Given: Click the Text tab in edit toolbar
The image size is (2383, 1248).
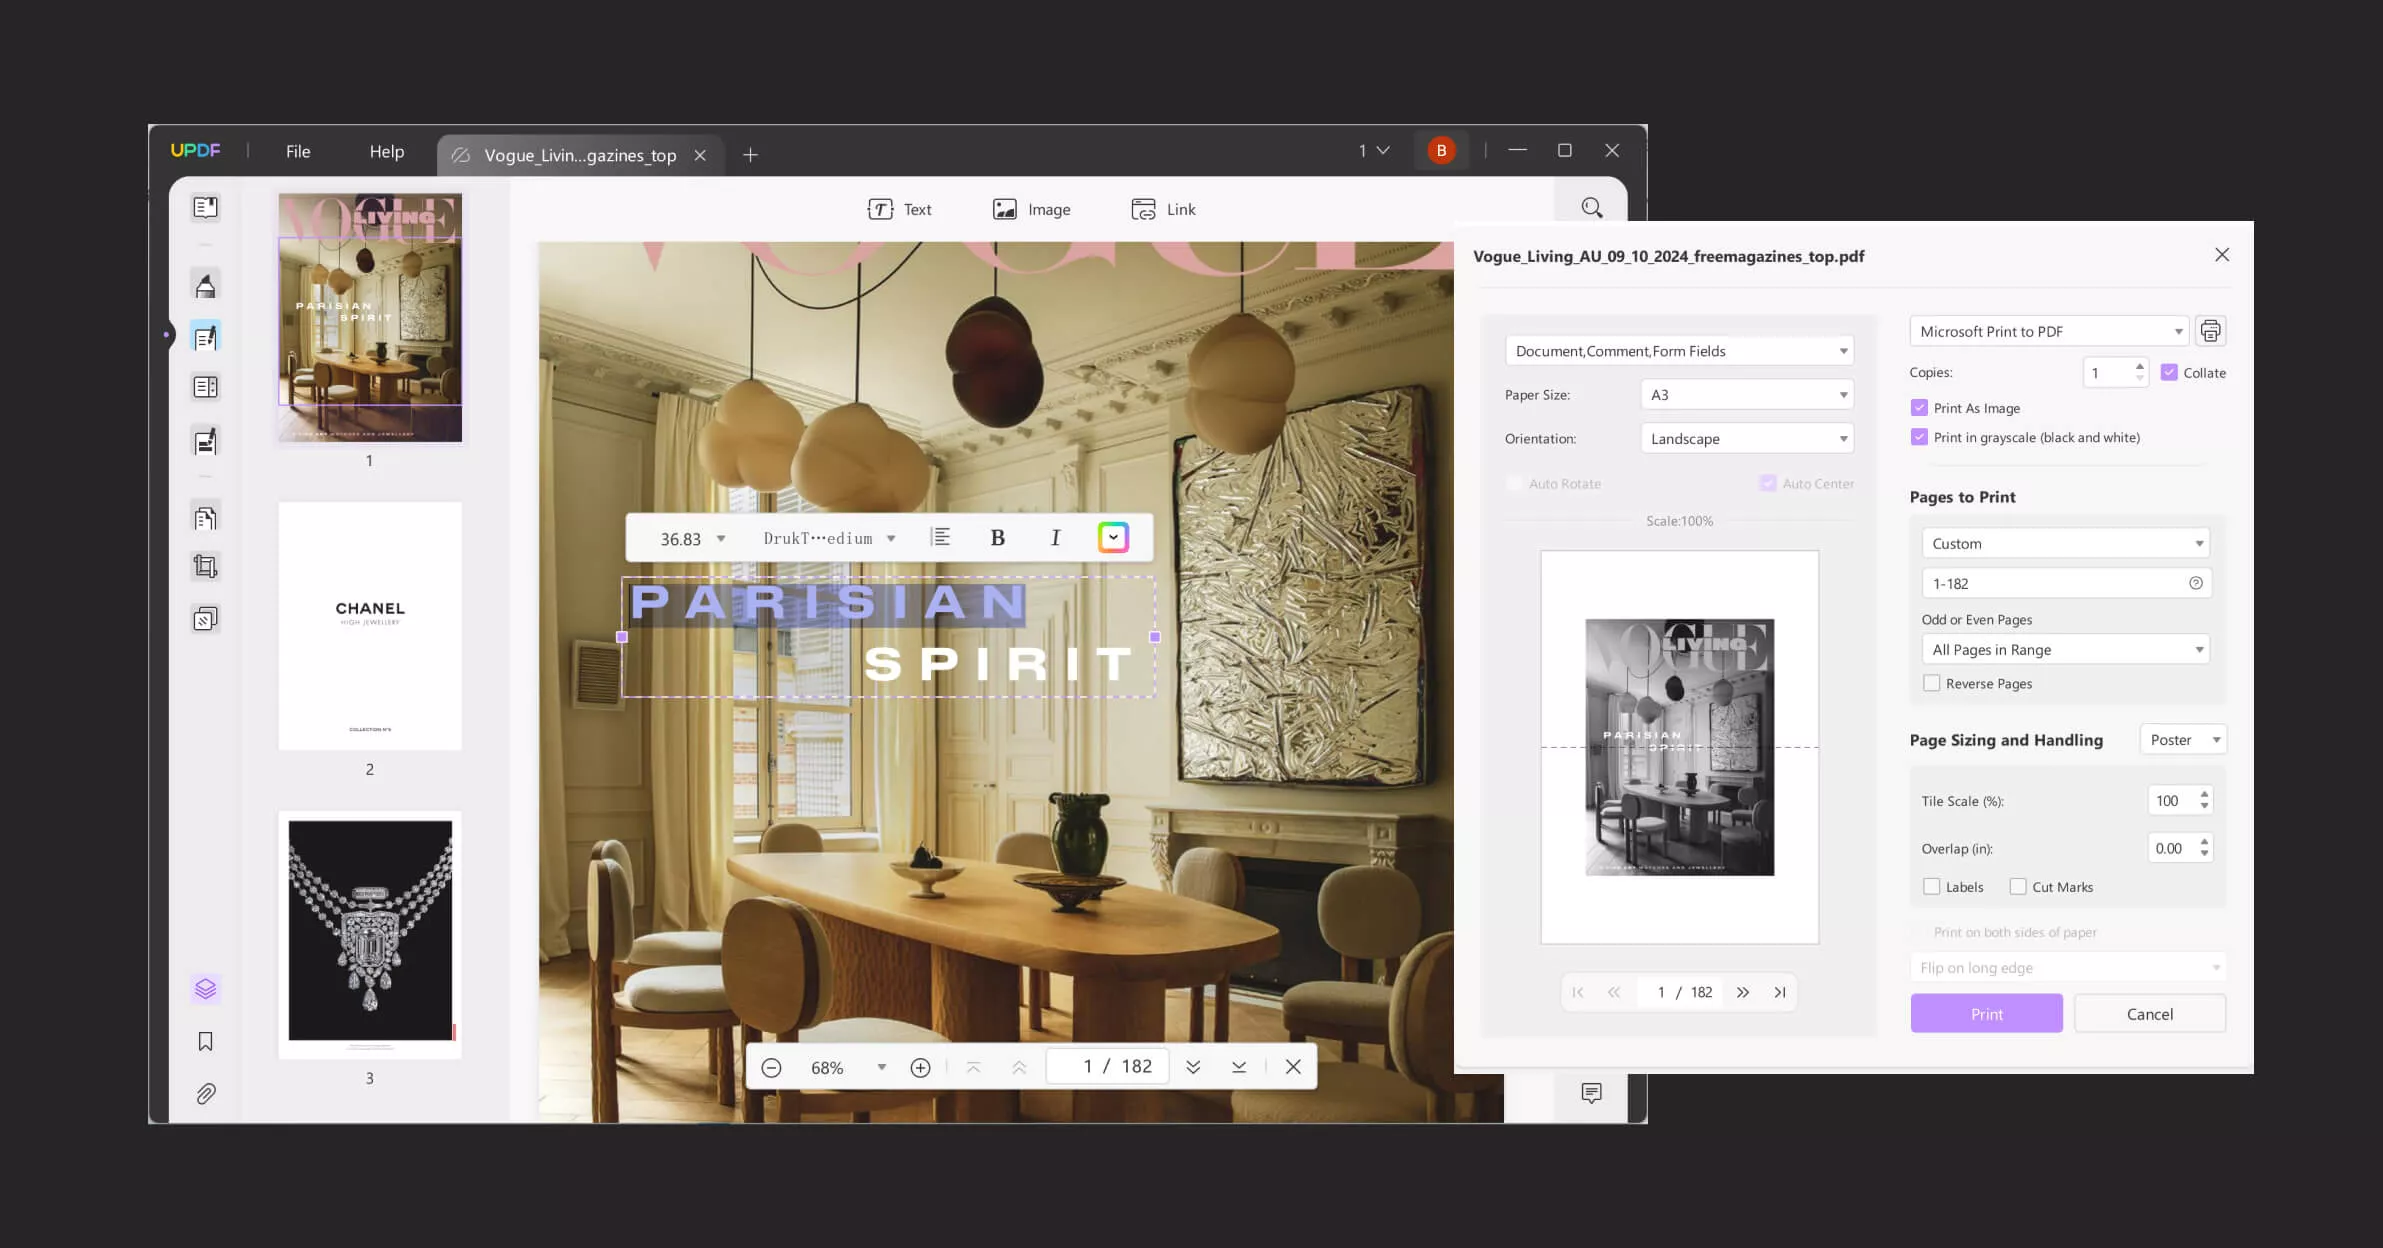Looking at the screenshot, I should point(898,208).
